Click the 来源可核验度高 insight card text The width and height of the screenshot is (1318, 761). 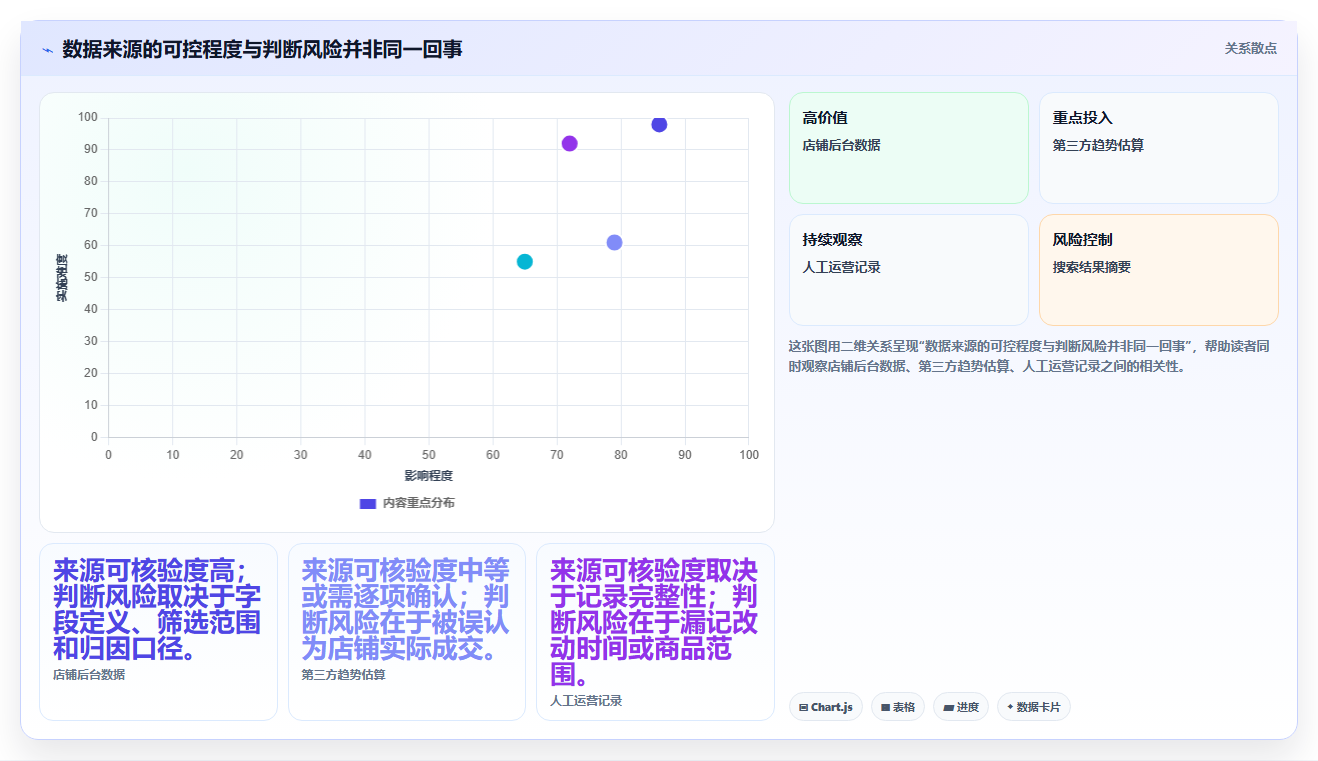(157, 609)
